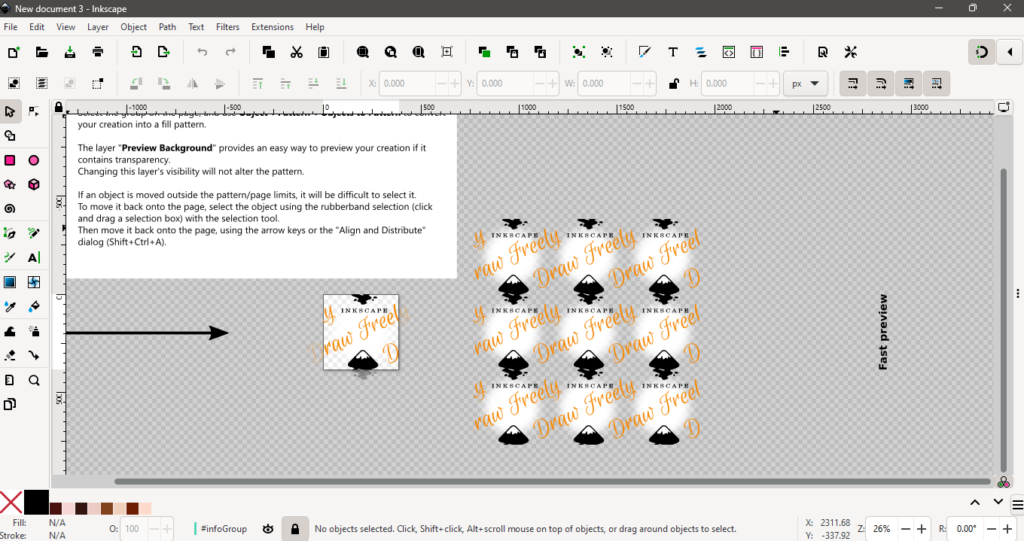Increase zoom with plus button
The image size is (1024, 541).
click(x=921, y=529)
